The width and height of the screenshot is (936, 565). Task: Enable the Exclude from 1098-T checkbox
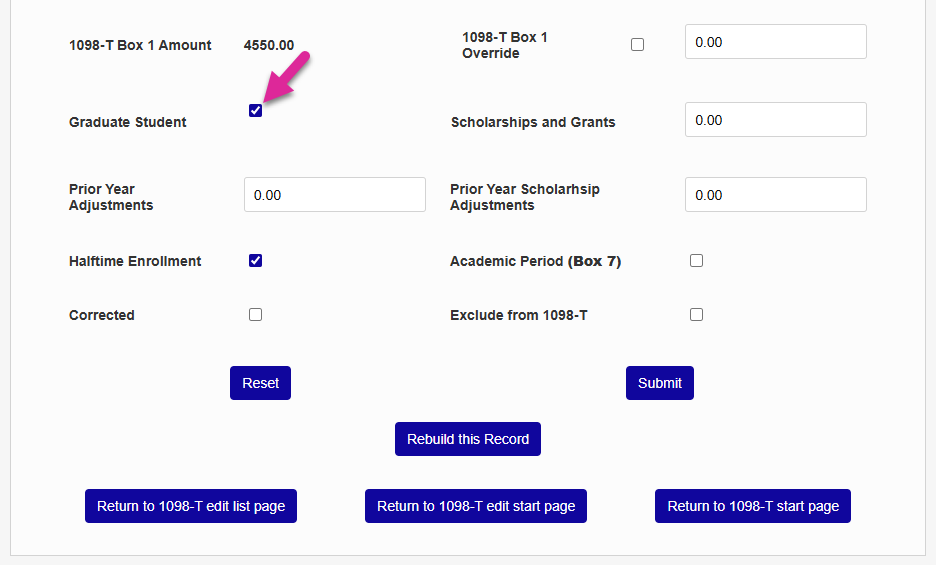click(697, 314)
